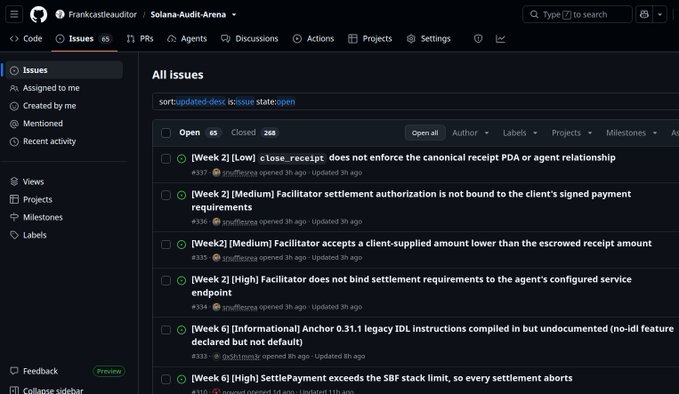Check the box for issue #337
Screen dimensions: 679x394
(x=166, y=158)
